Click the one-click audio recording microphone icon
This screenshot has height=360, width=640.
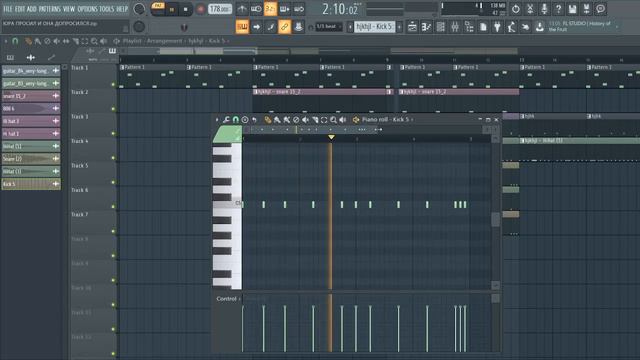[544, 9]
